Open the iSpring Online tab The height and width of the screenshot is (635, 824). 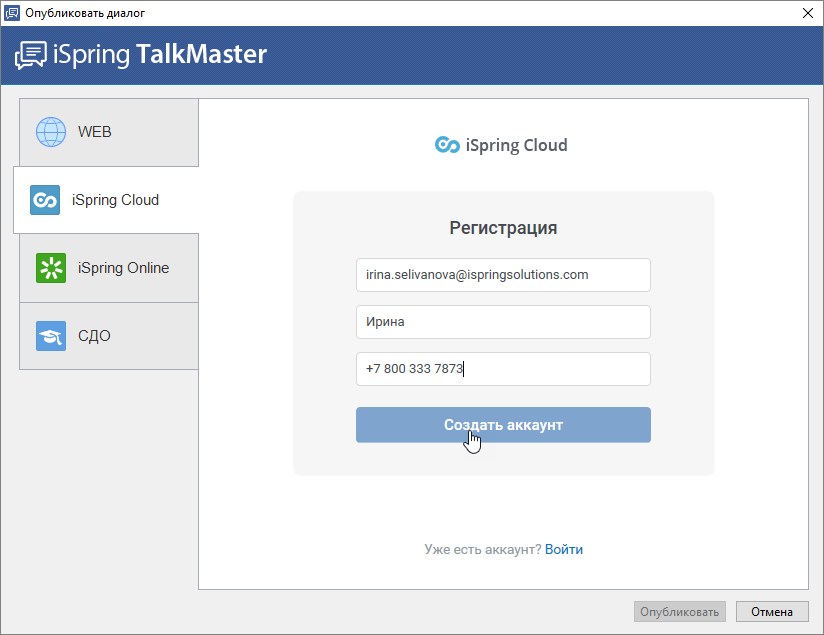(x=109, y=268)
